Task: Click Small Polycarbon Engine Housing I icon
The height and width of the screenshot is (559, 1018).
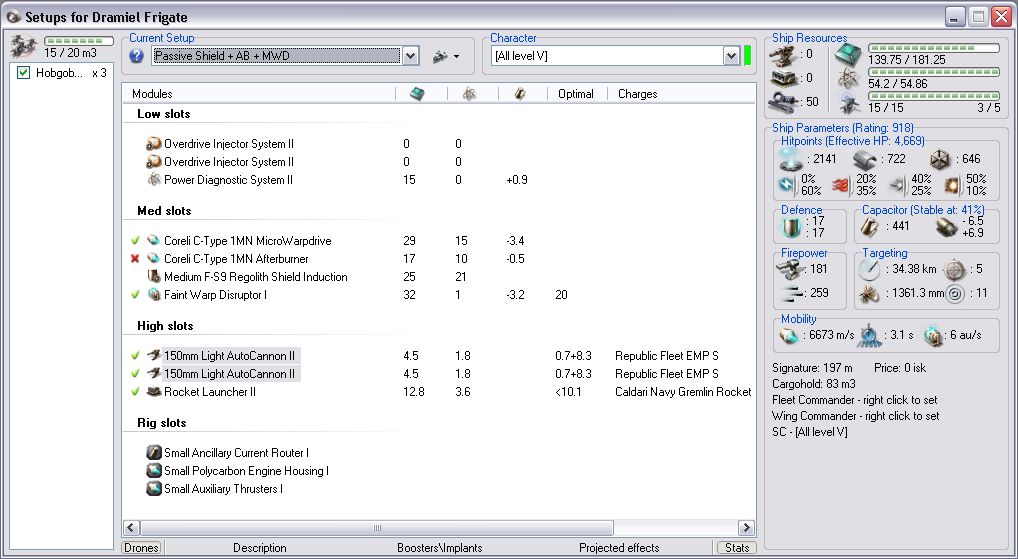Action: coord(153,471)
